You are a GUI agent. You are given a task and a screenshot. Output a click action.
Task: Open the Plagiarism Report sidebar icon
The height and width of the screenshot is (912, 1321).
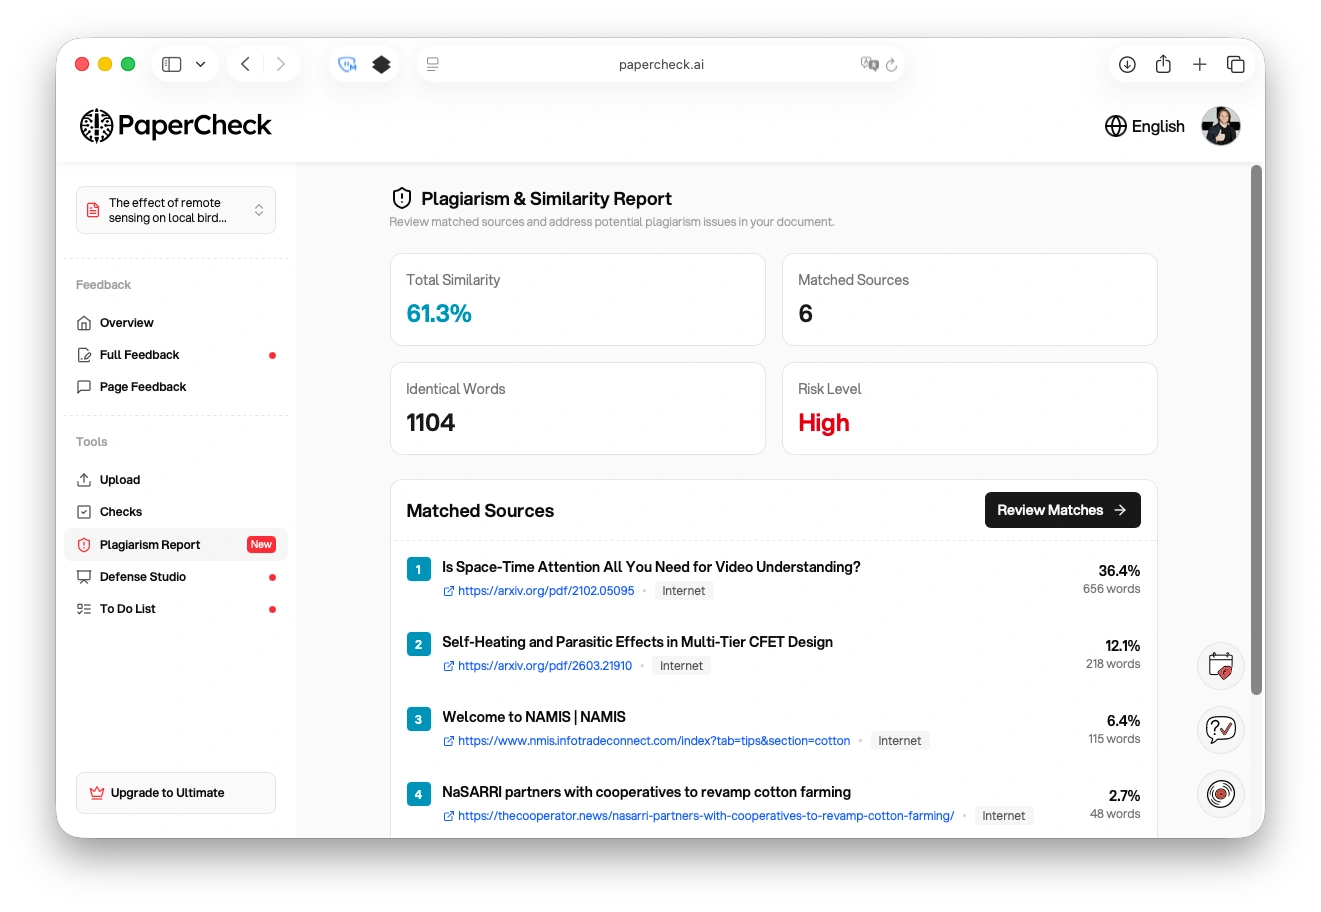pos(84,544)
